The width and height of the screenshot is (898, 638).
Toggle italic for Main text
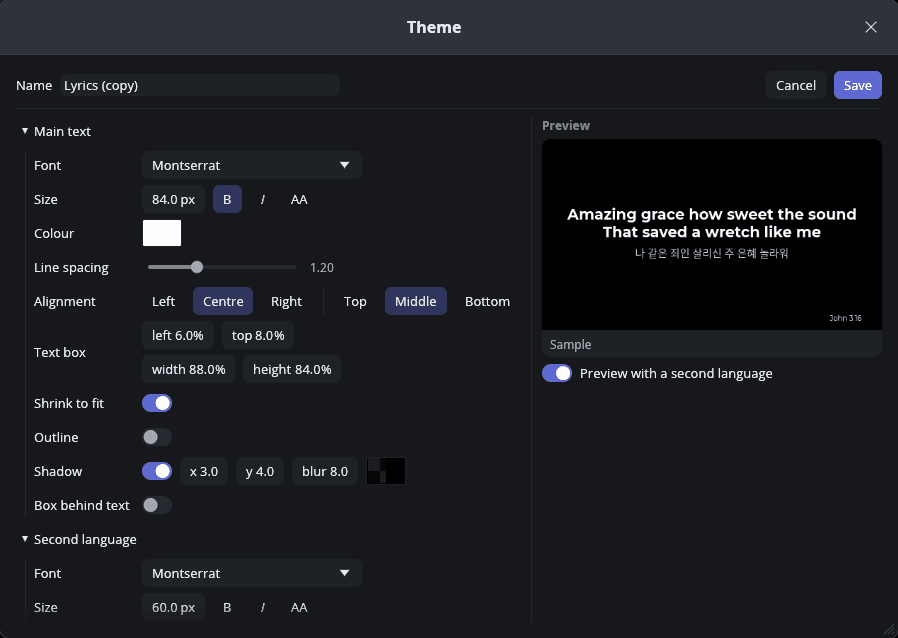coord(262,199)
